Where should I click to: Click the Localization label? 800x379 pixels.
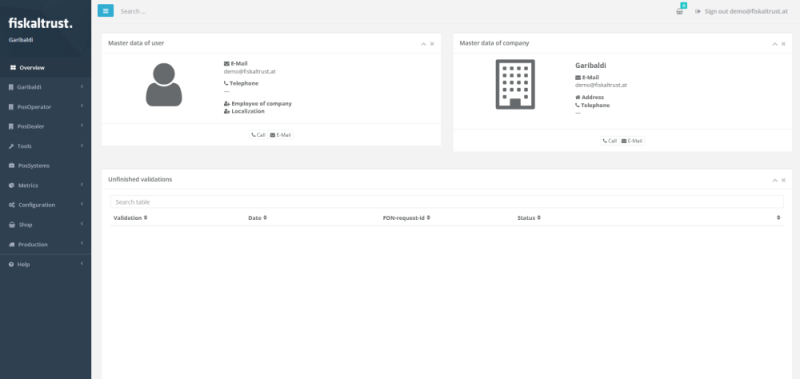tap(248, 111)
